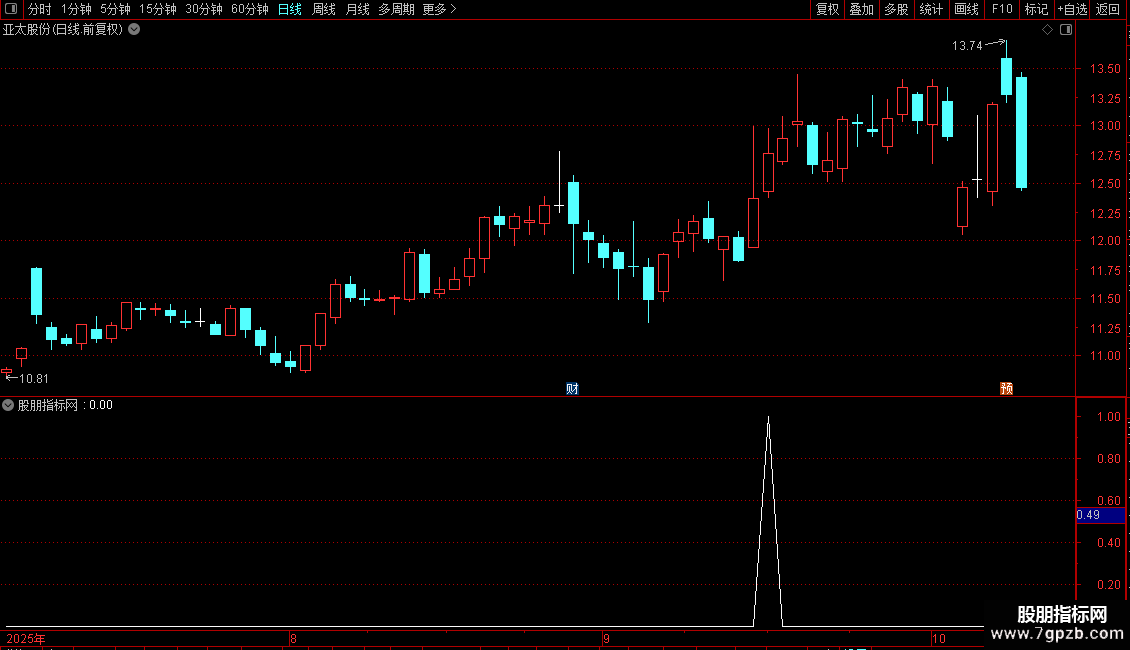Click the 亚太股份(日线.前复权) title text
1130x650 pixels.
(63, 30)
